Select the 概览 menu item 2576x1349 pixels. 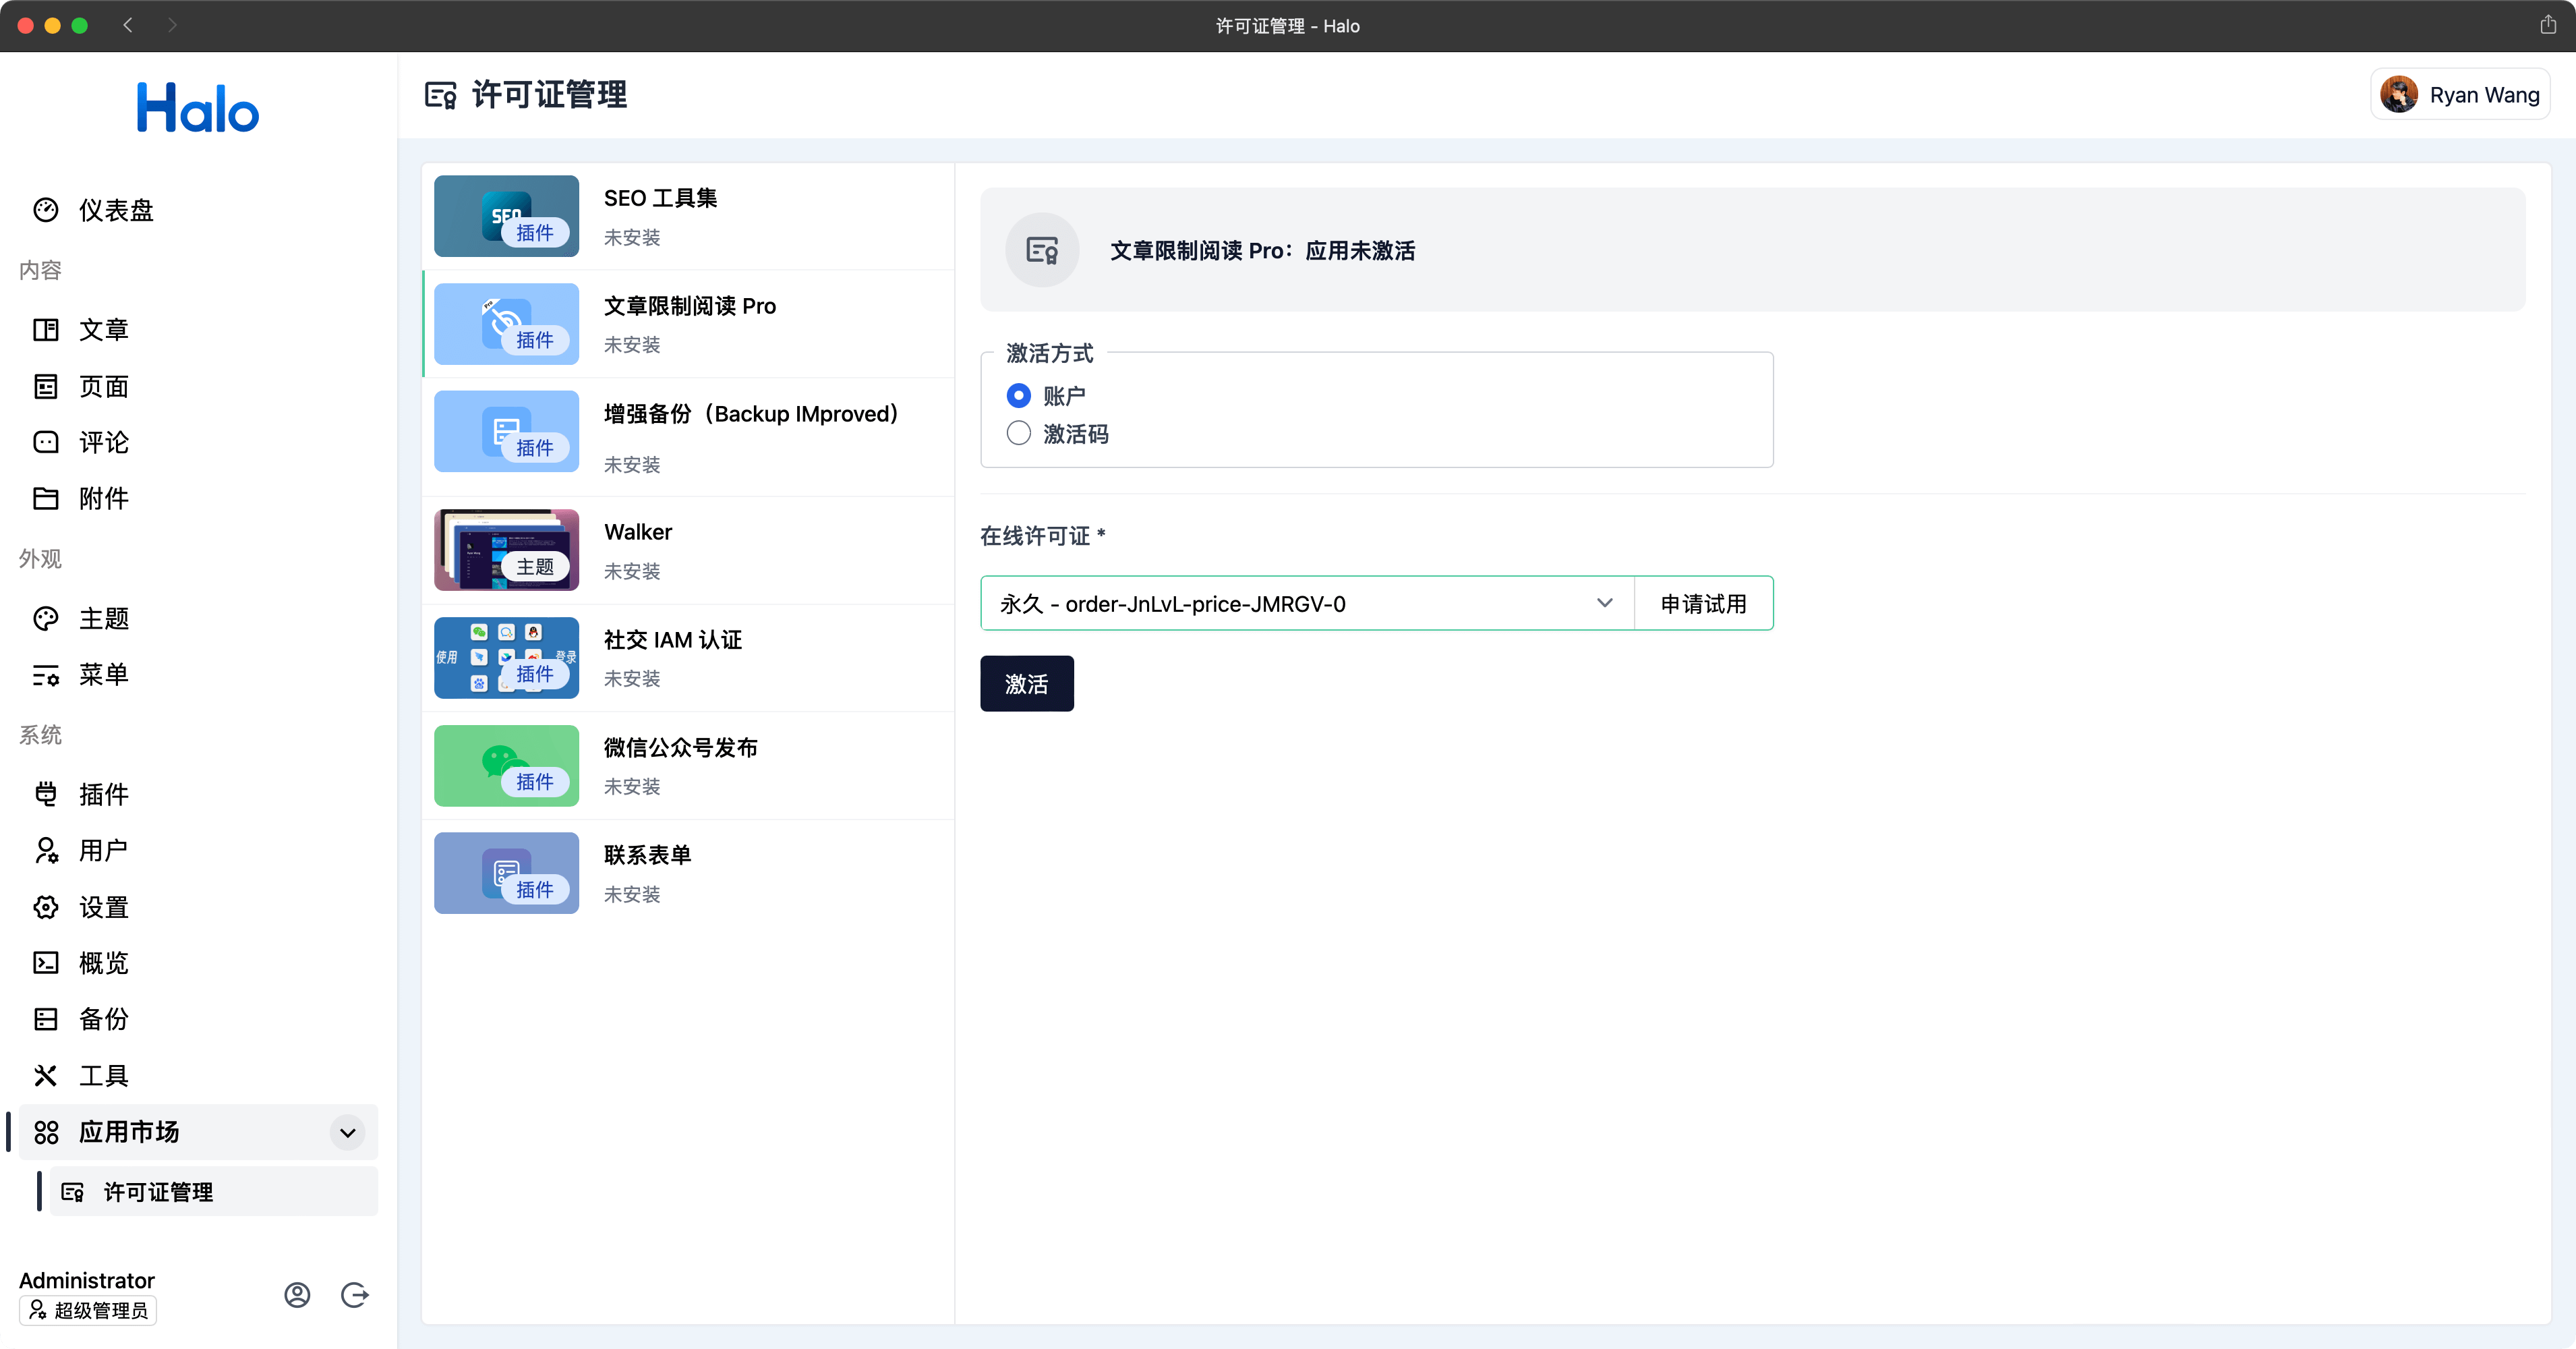46,963
